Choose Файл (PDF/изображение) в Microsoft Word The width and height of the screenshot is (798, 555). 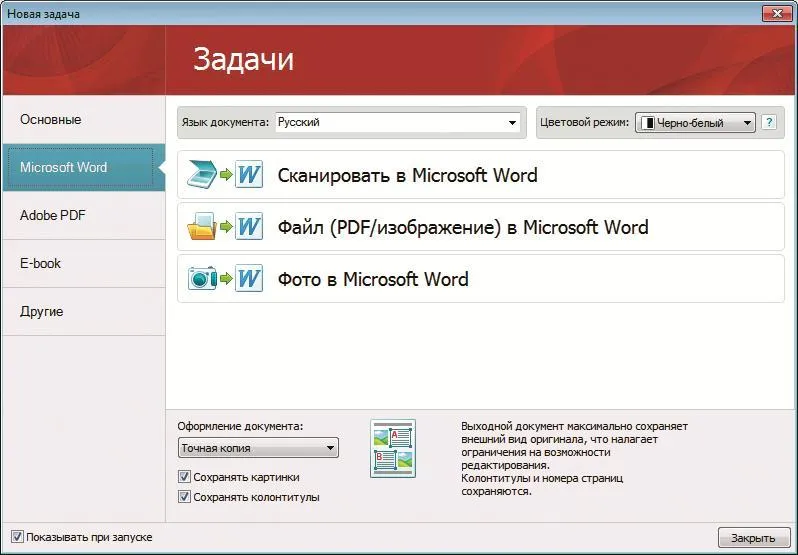coord(480,226)
